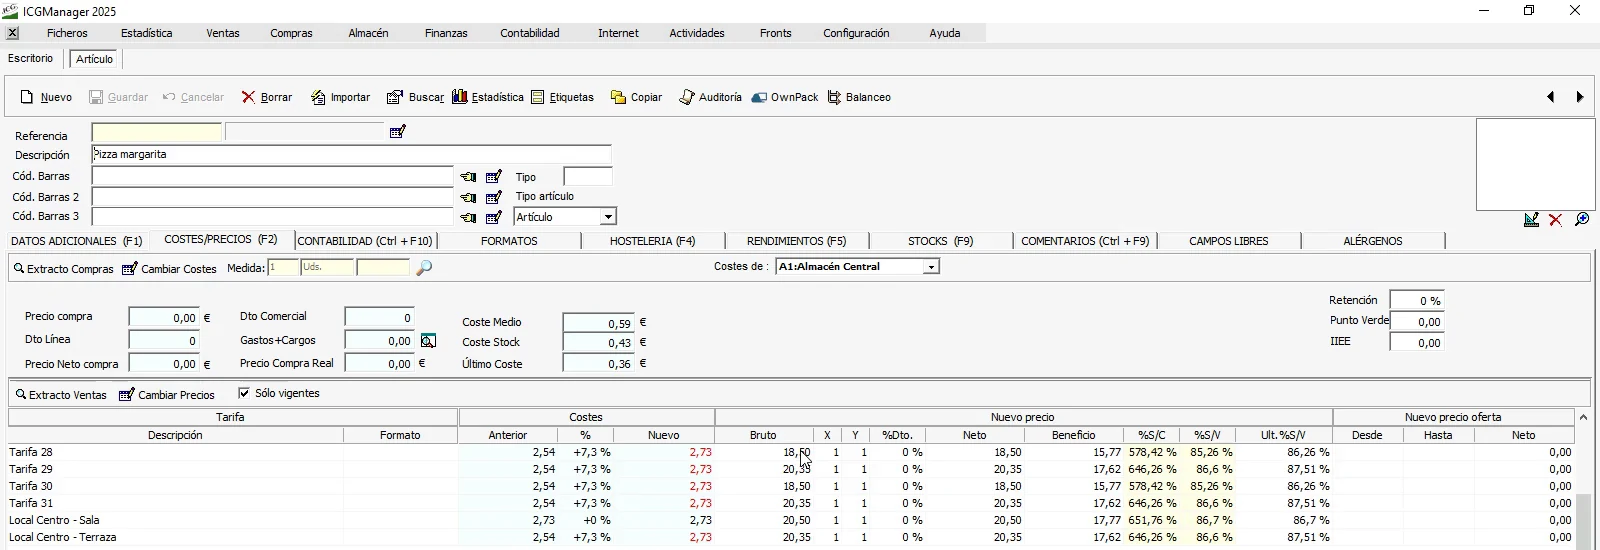1600x550 pixels.
Task: Click the hand-pointer icon for Cód. Barras 3
Action: 468,217
